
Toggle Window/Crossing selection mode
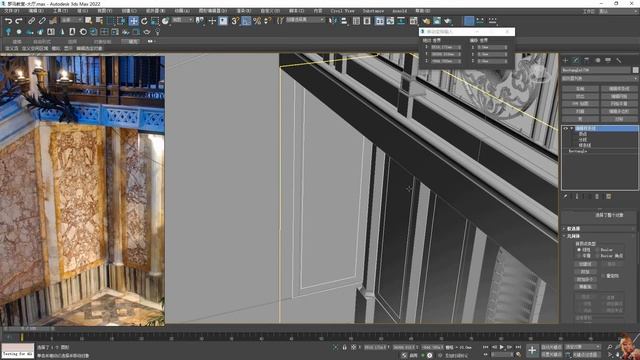click(122, 20)
